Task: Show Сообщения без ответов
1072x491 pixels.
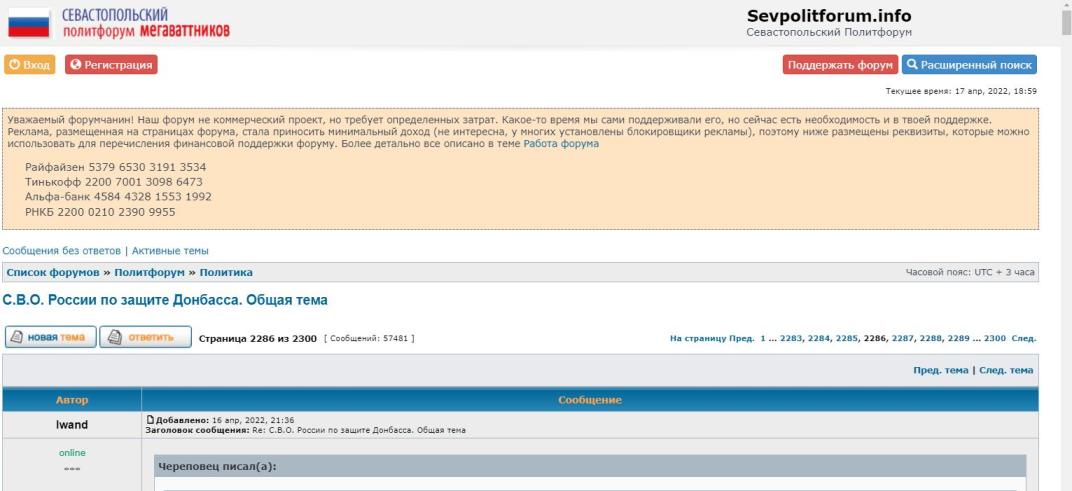Action: [61, 250]
